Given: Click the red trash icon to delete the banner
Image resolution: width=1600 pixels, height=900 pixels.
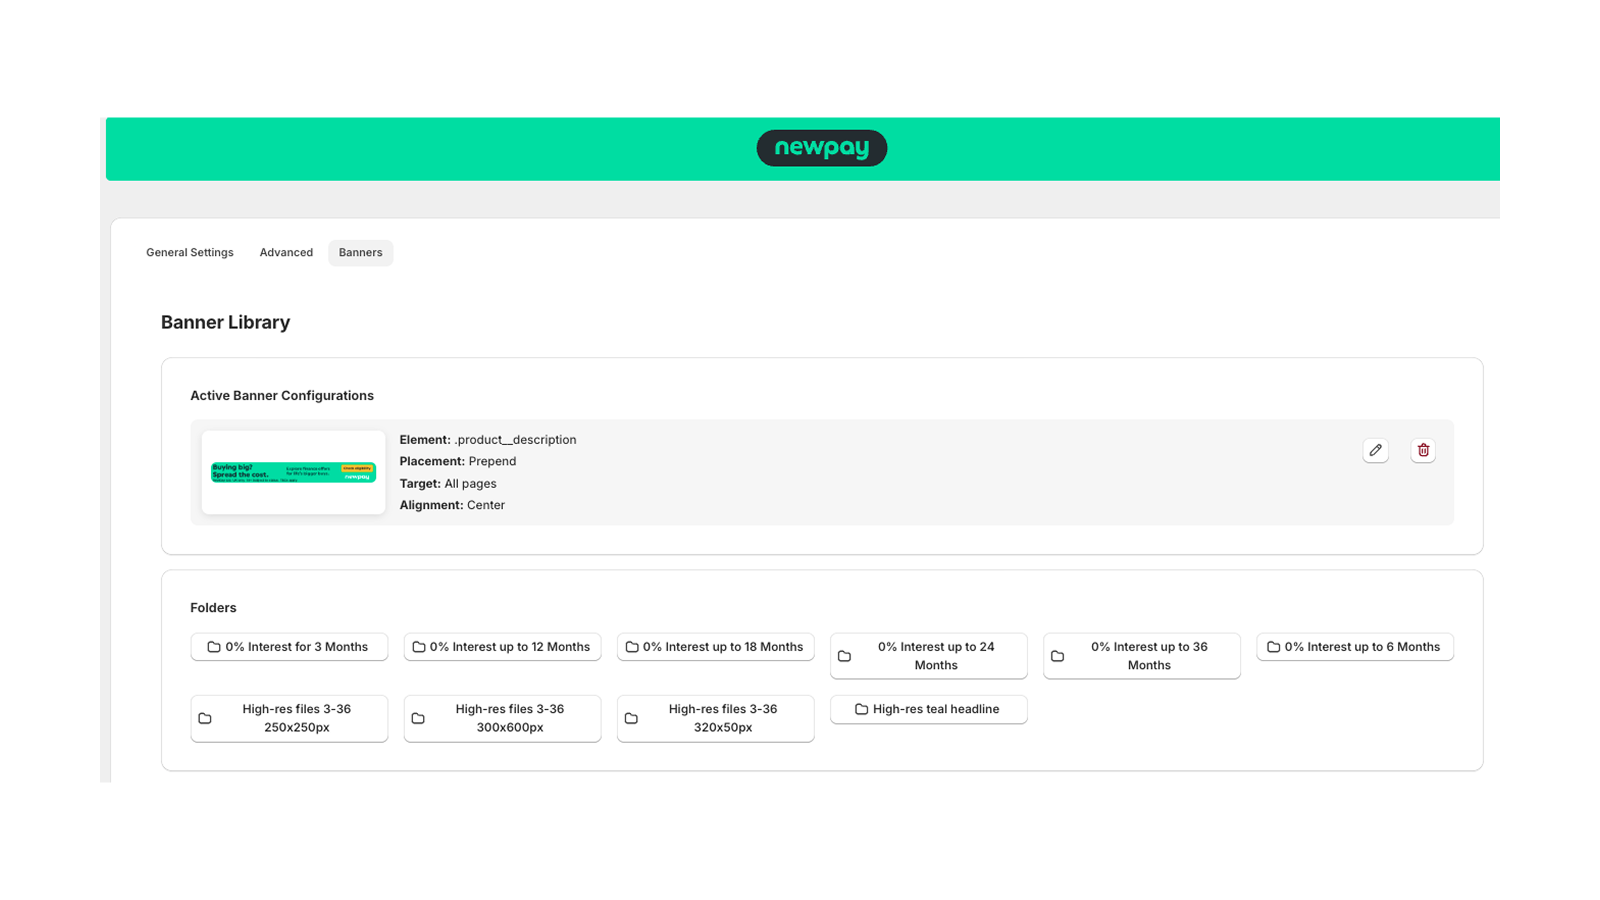Looking at the screenshot, I should point(1423,450).
